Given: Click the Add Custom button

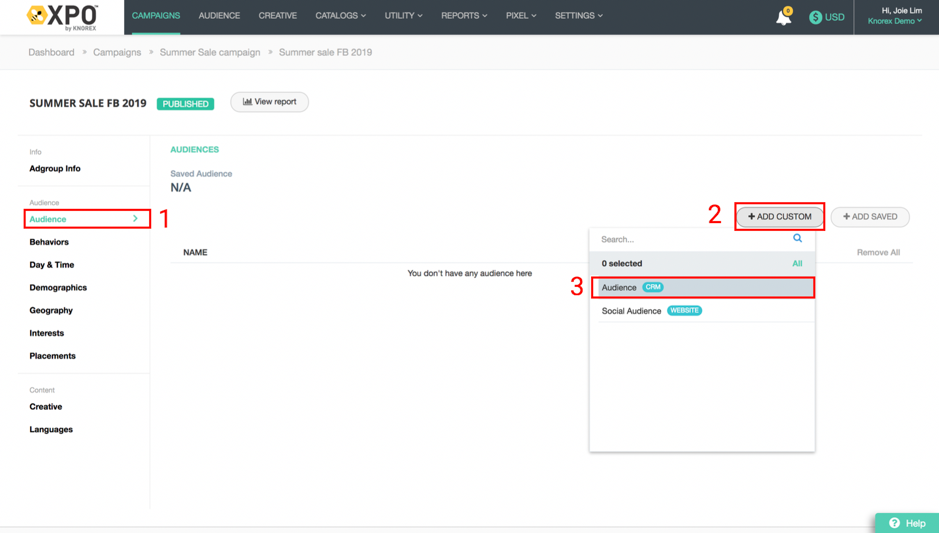Looking at the screenshot, I should [x=780, y=217].
